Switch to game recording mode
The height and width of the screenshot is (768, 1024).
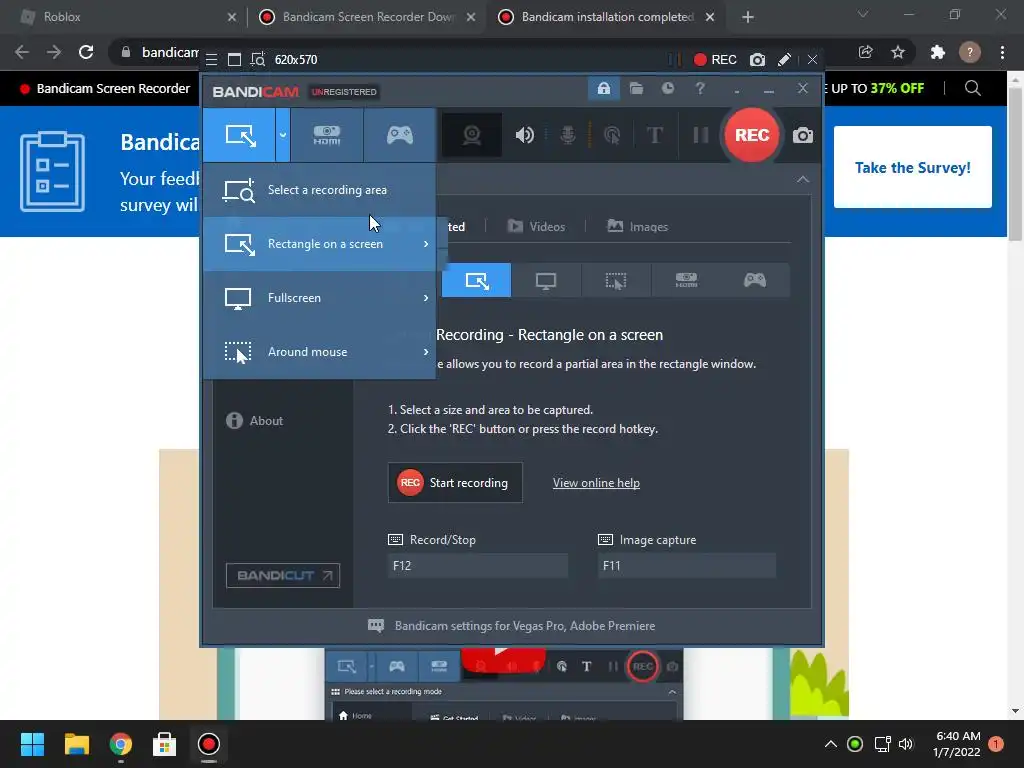pyautogui.click(x=400, y=135)
